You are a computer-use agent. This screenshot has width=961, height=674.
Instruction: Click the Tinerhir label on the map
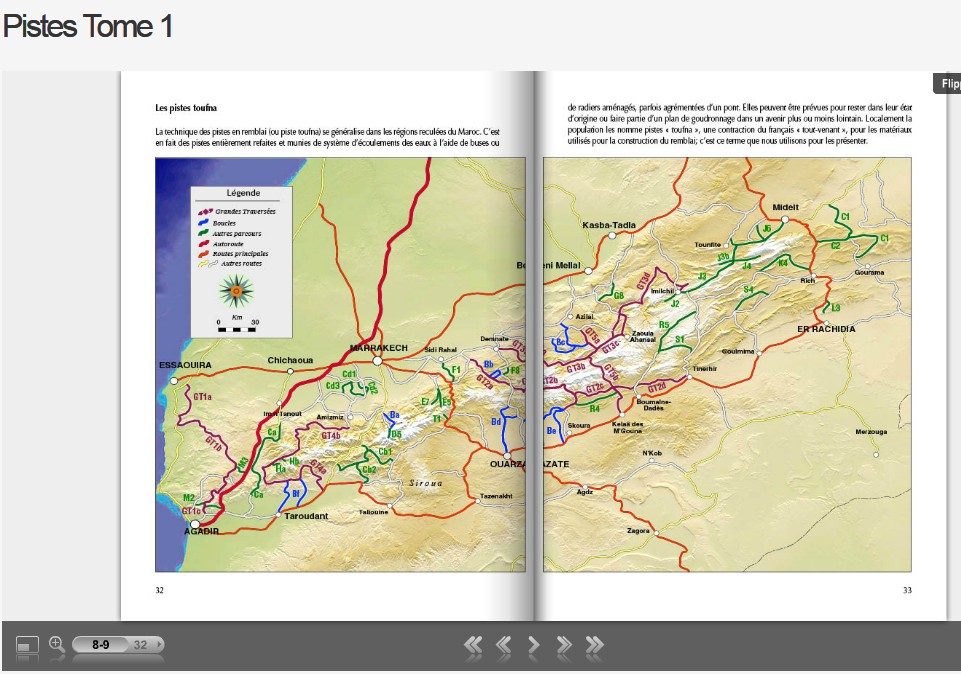705,369
